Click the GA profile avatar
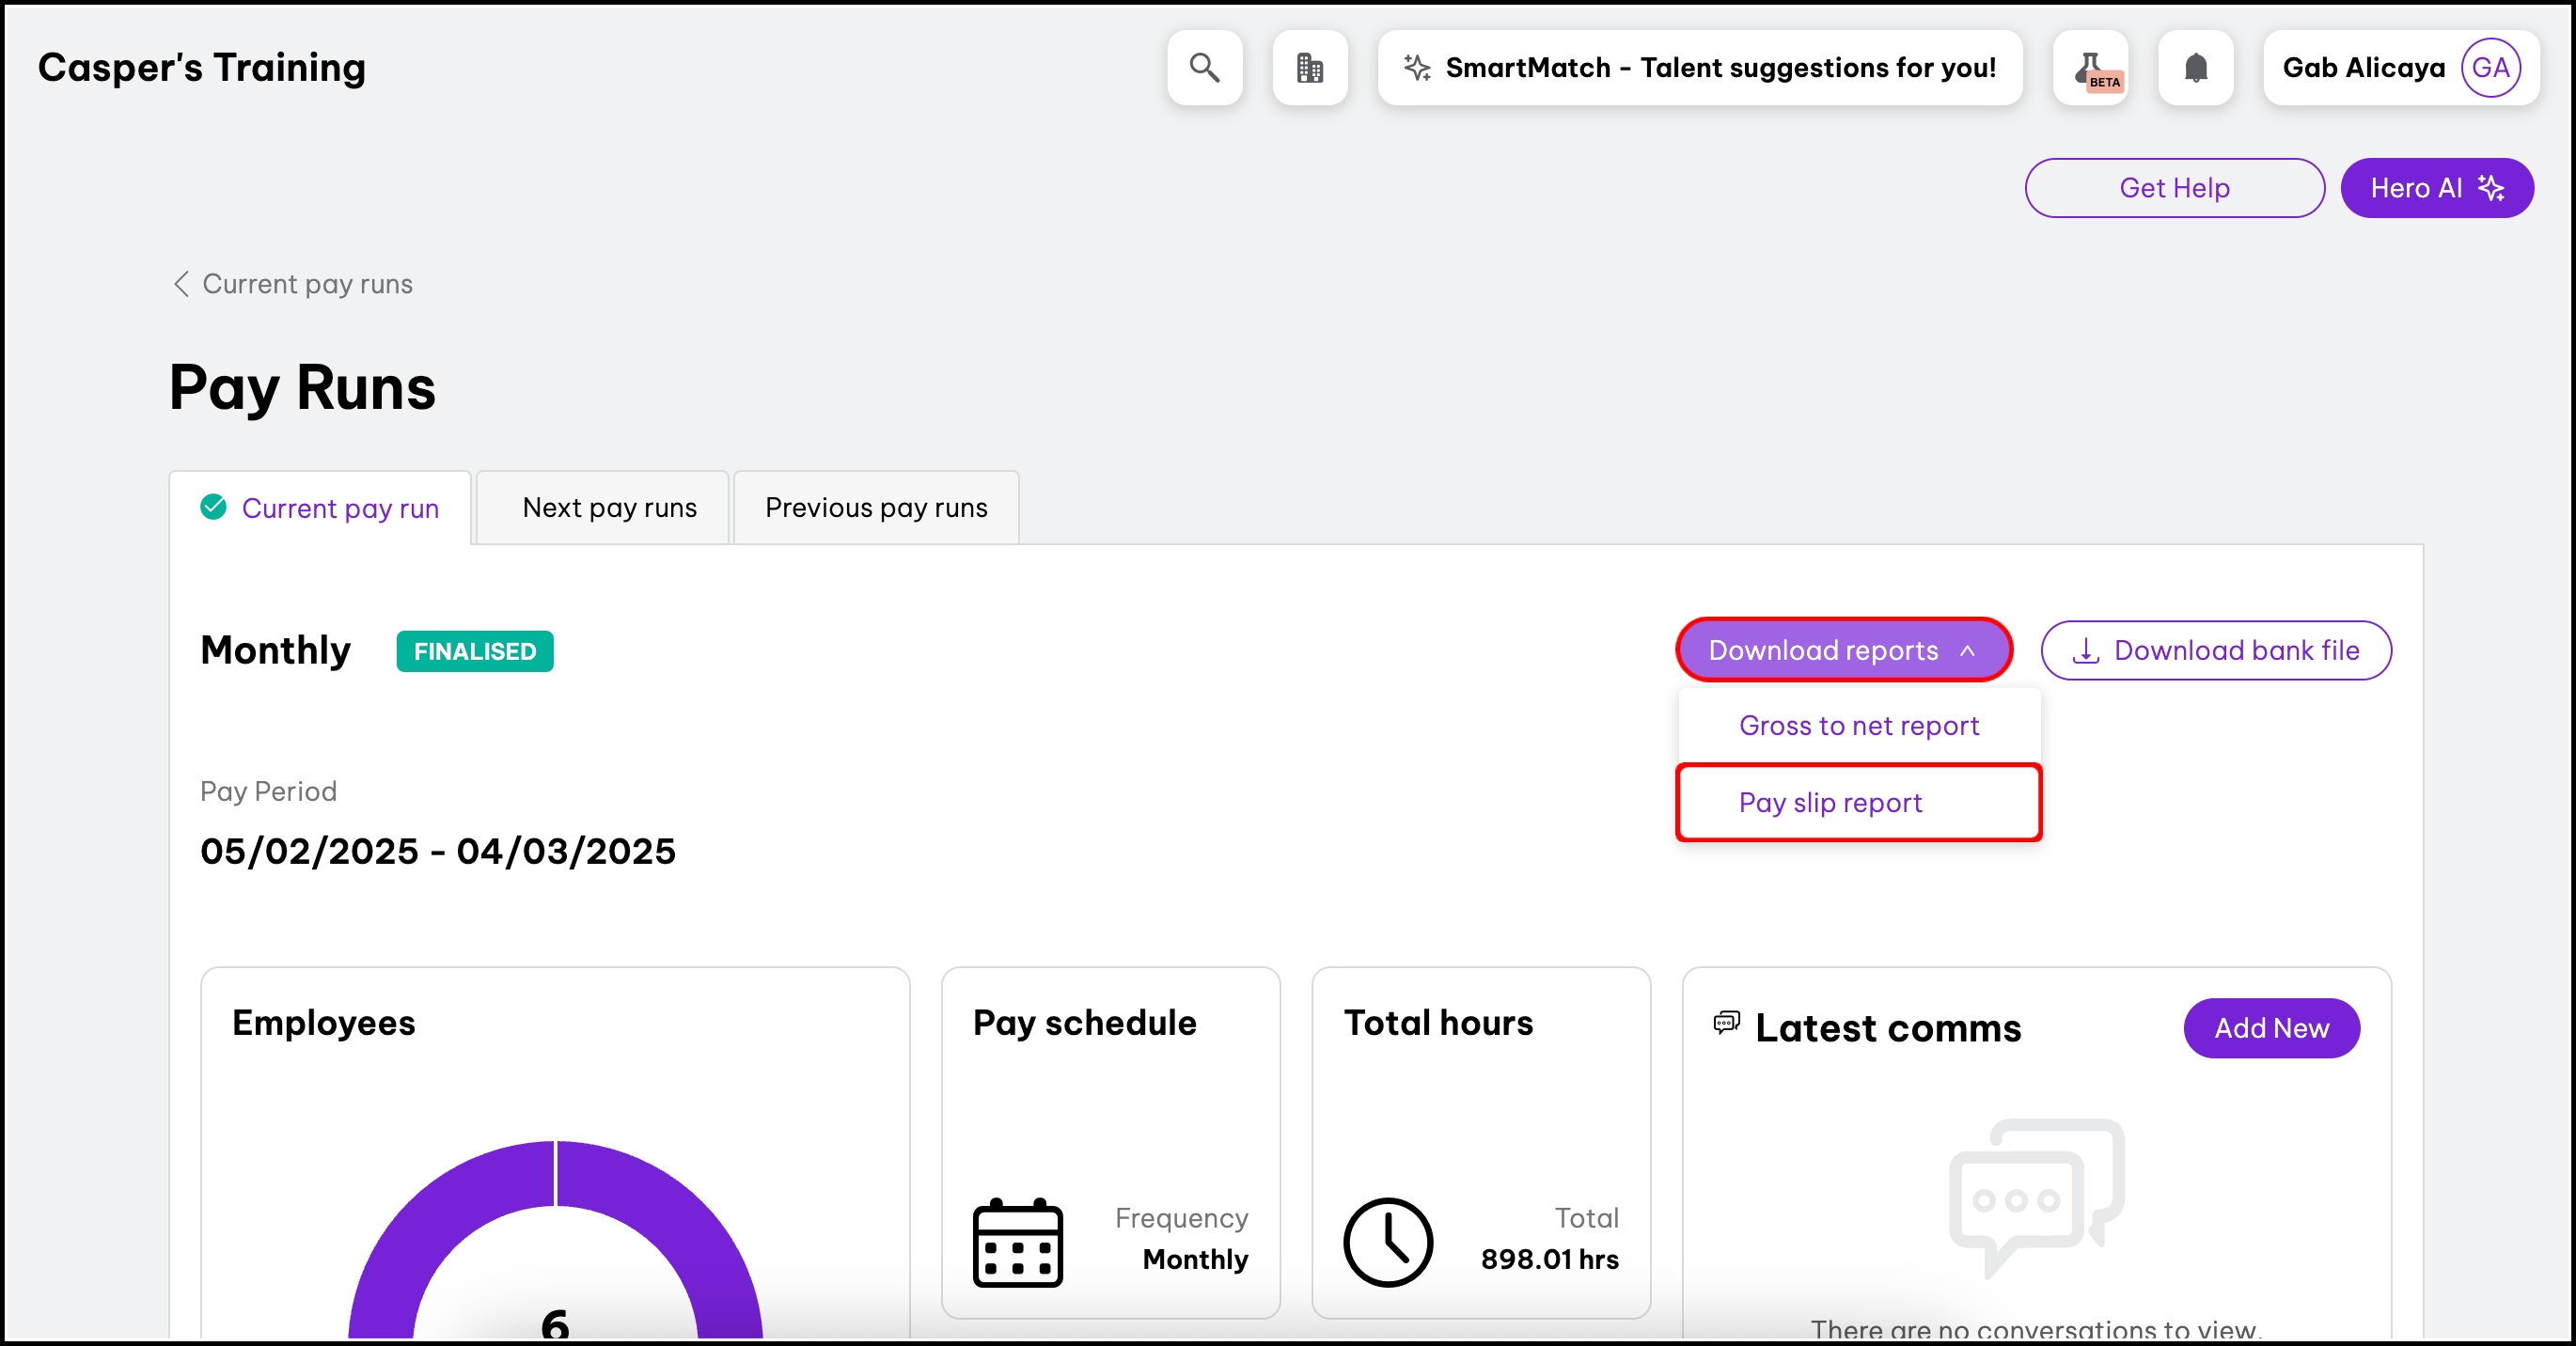This screenshot has width=2576, height=1346. coord(2490,68)
